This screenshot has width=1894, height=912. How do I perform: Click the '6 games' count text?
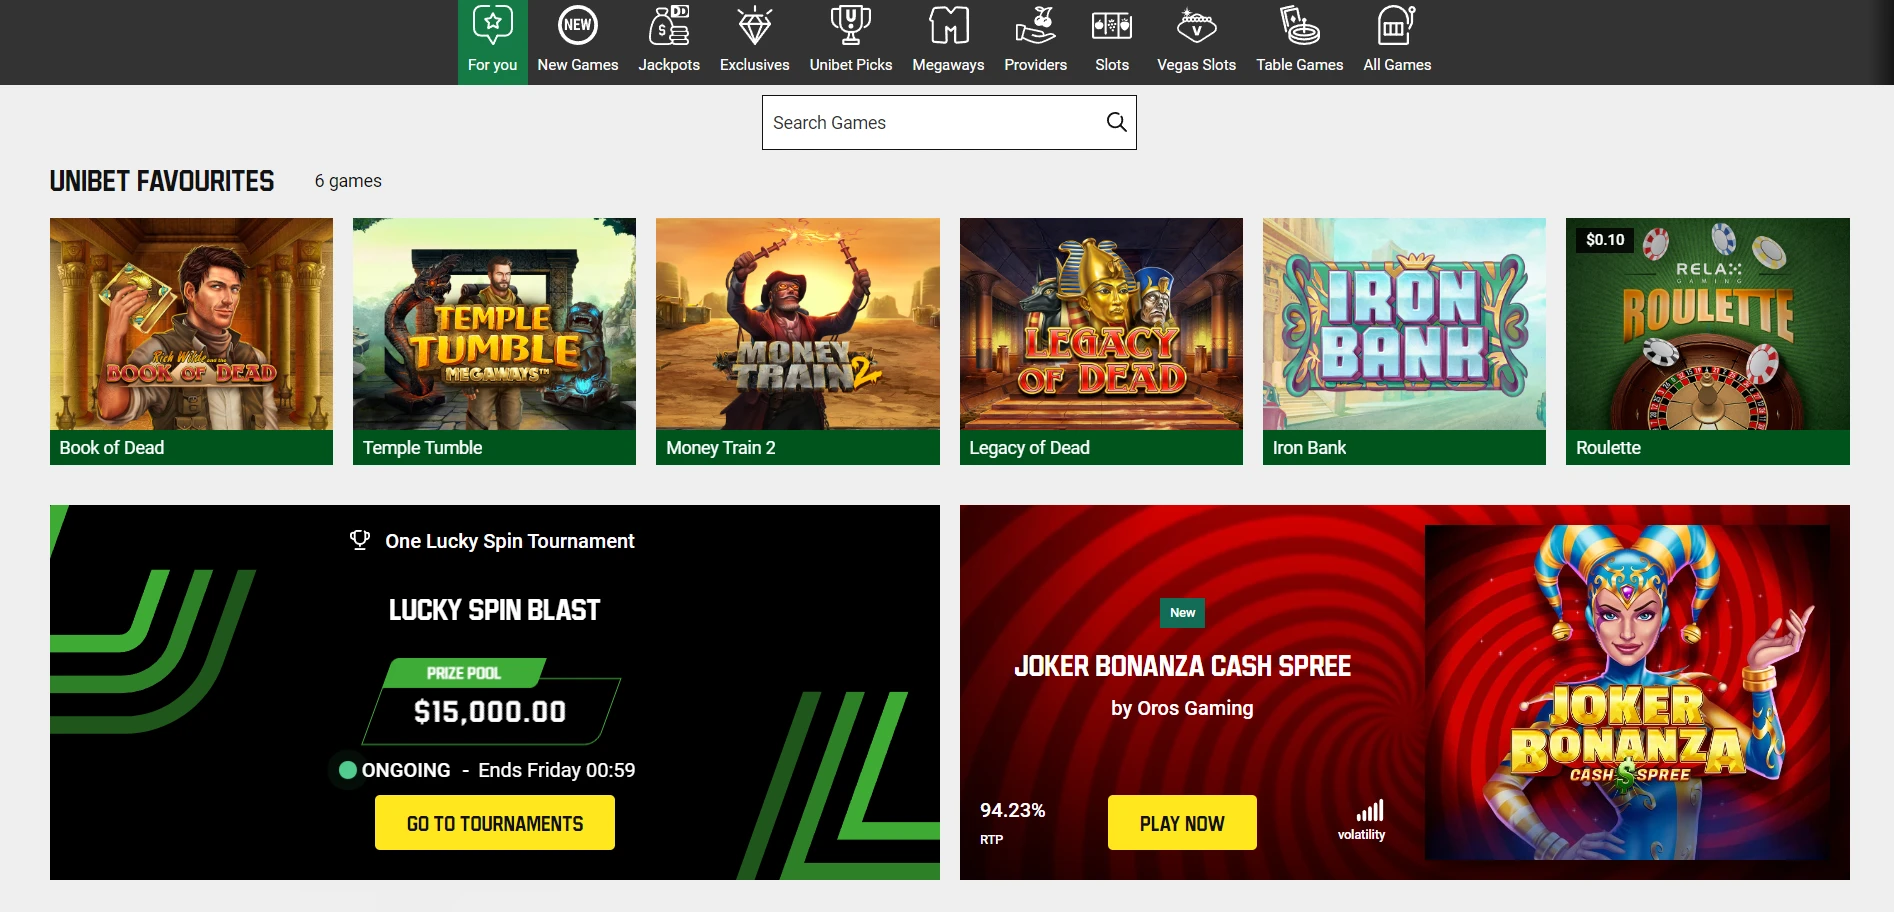348,181
